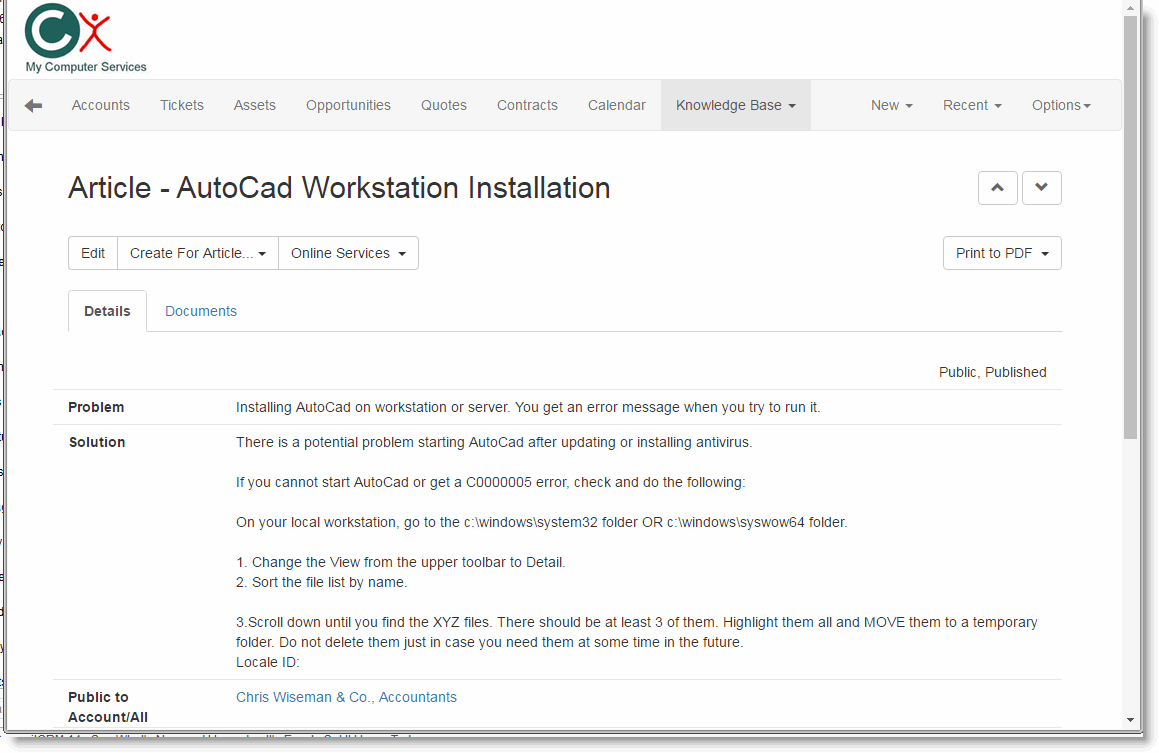The height and width of the screenshot is (753, 1159).
Task: Expand the Online Services dropdown
Action: tap(348, 254)
